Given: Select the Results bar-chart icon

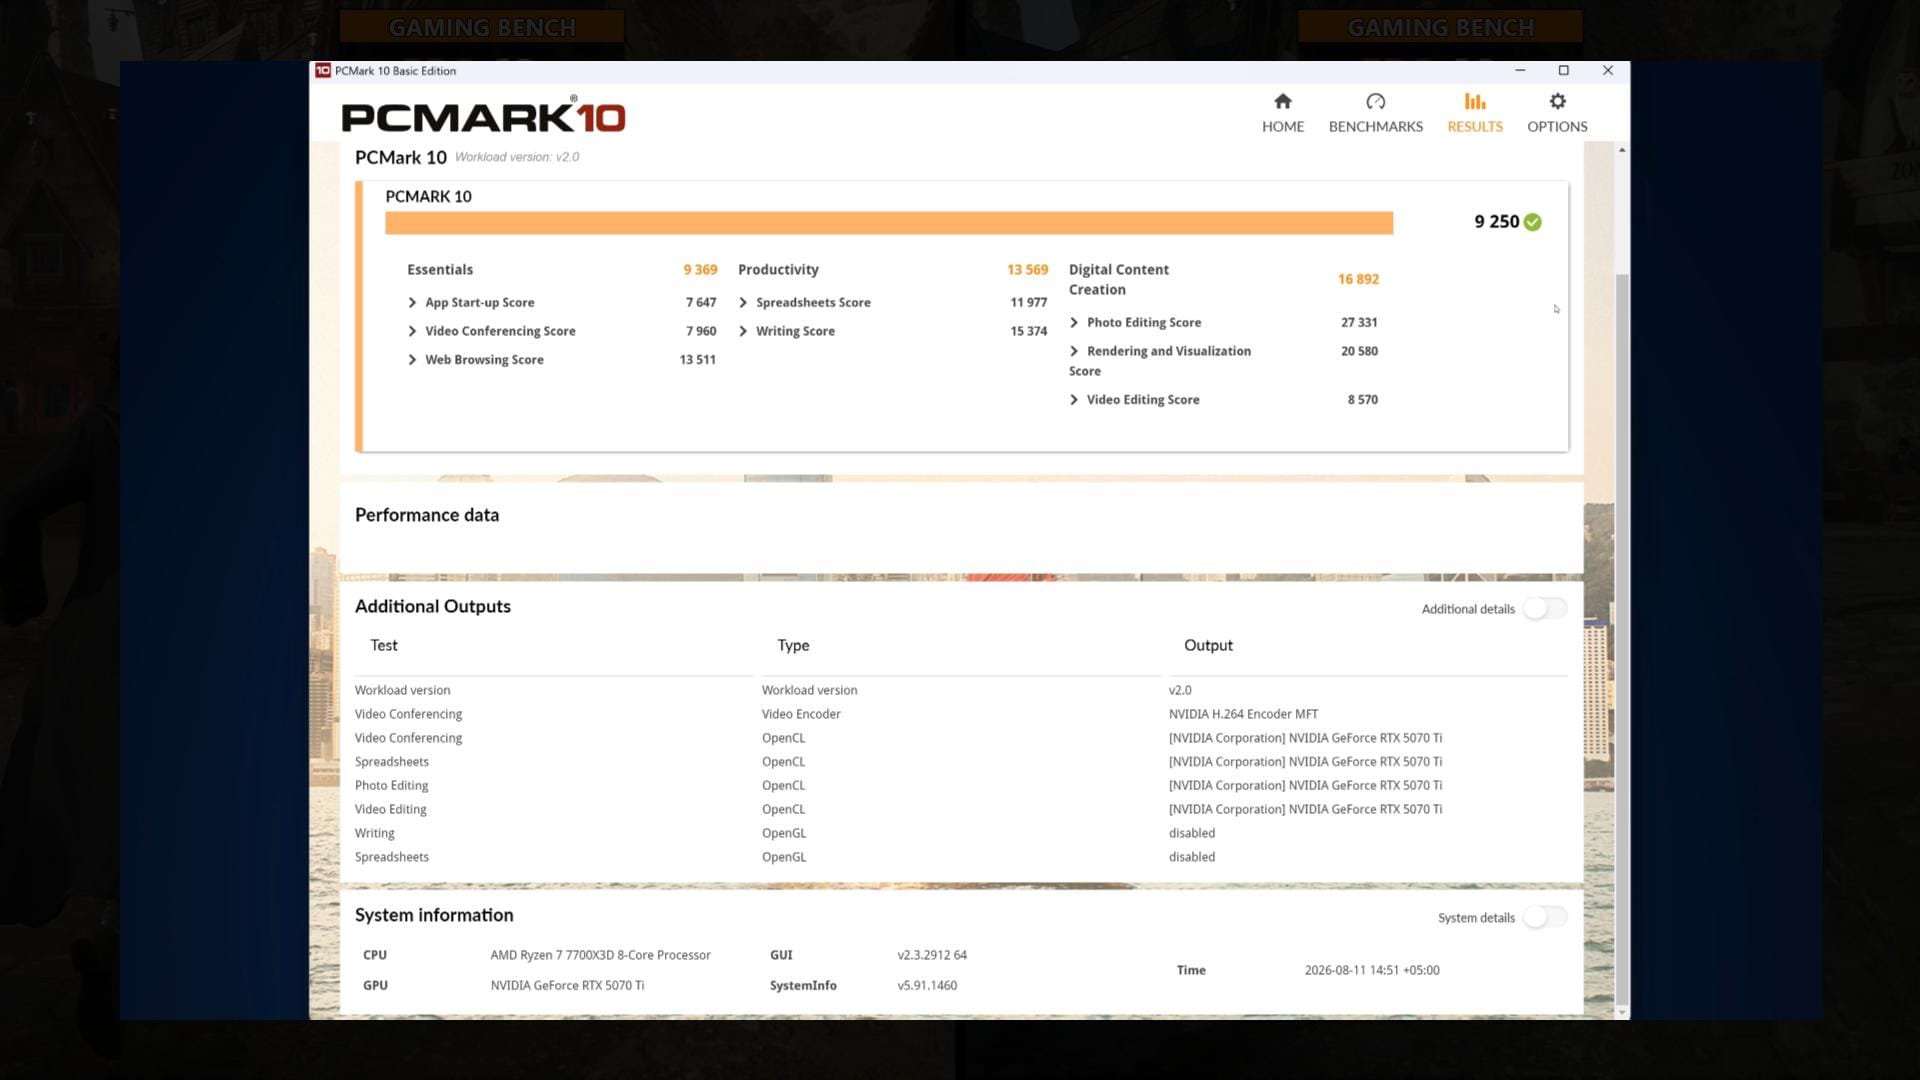Looking at the screenshot, I should (x=1475, y=101).
